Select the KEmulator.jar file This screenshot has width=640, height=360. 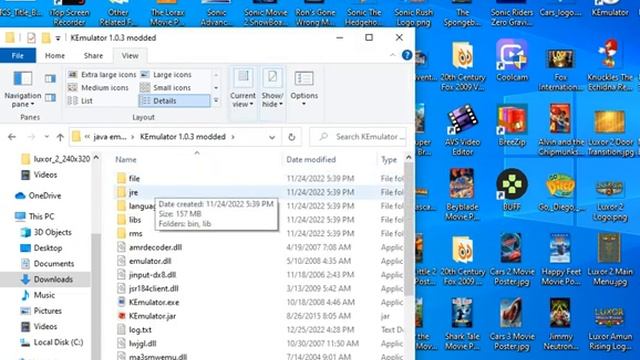(x=152, y=316)
